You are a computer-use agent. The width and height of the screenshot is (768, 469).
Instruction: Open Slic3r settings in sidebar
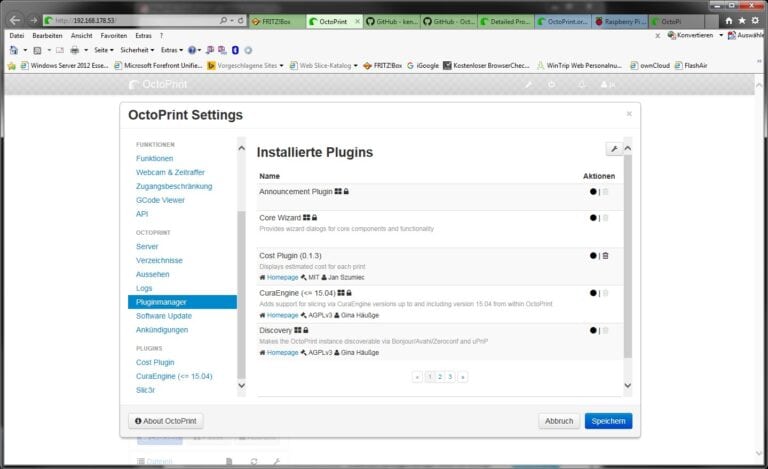pos(145,390)
